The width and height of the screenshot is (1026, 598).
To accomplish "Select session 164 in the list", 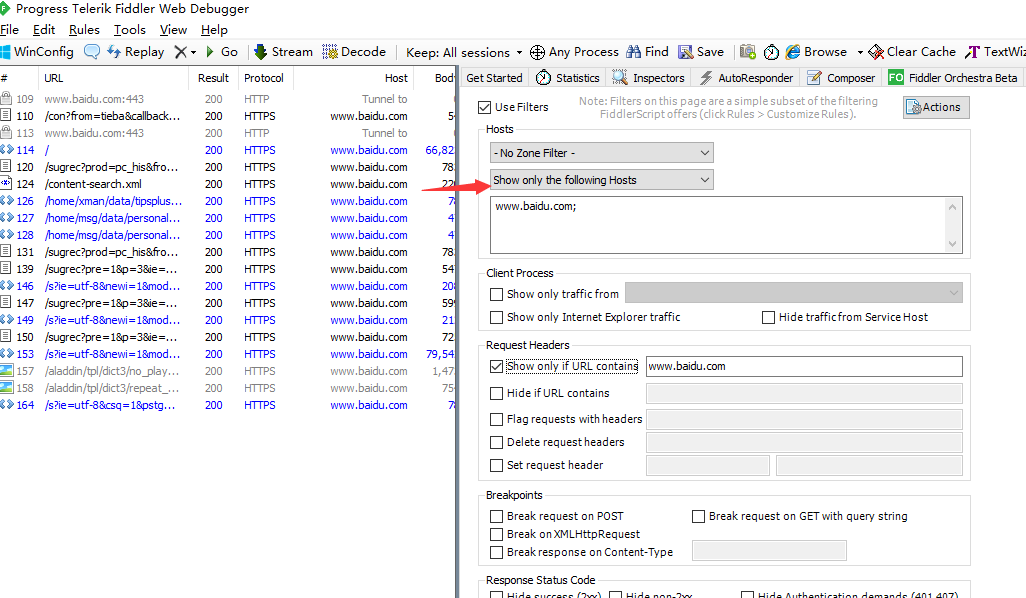I will click(227, 405).
